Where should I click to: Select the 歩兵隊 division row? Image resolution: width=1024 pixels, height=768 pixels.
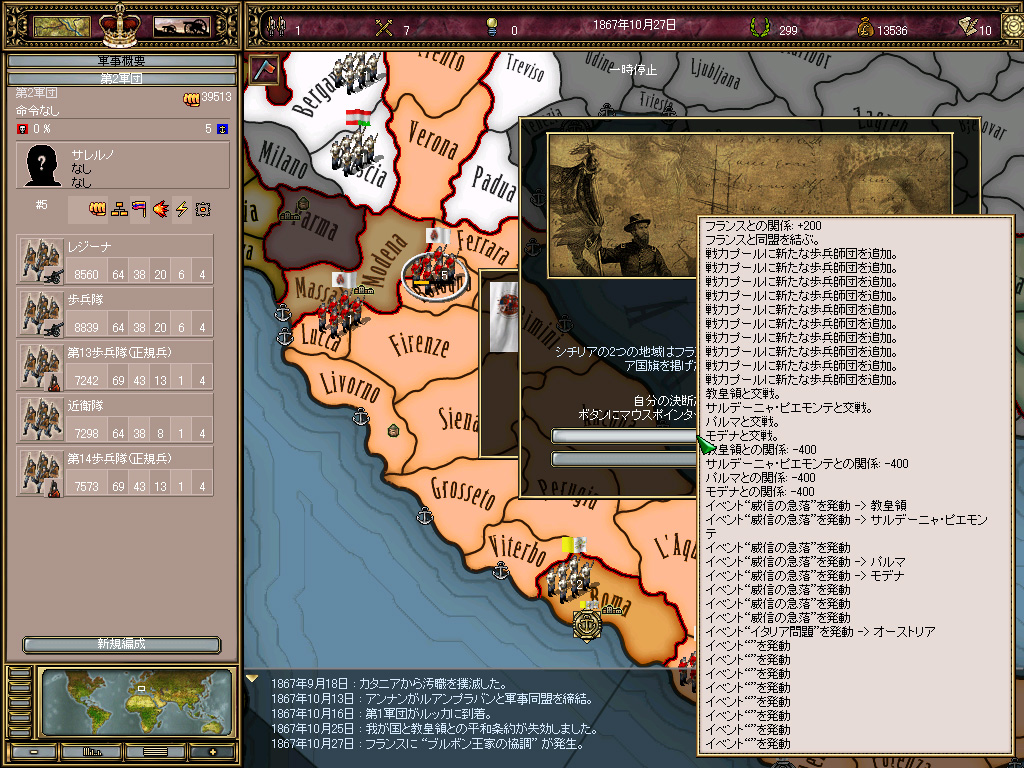115,313
